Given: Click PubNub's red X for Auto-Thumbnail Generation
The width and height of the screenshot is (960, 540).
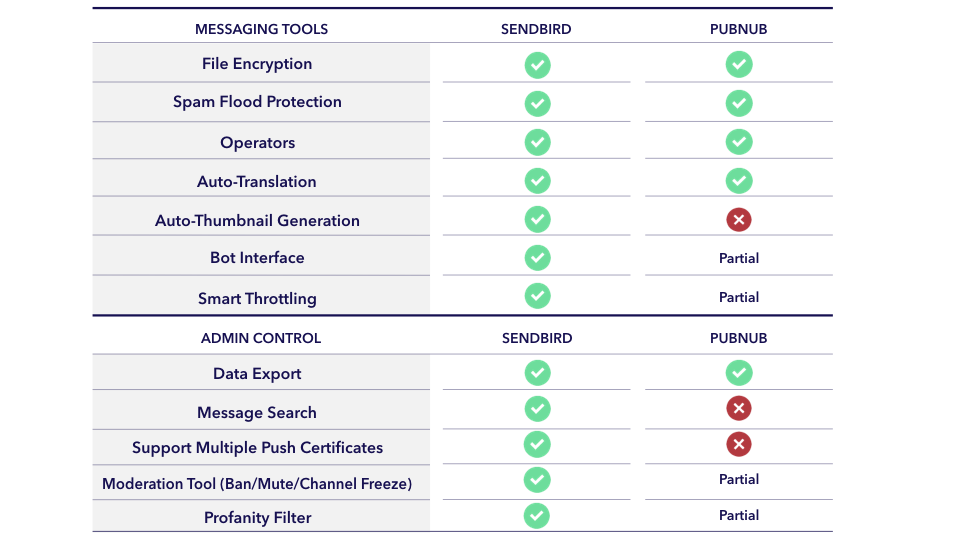Looking at the screenshot, I should pyautogui.click(x=739, y=220).
